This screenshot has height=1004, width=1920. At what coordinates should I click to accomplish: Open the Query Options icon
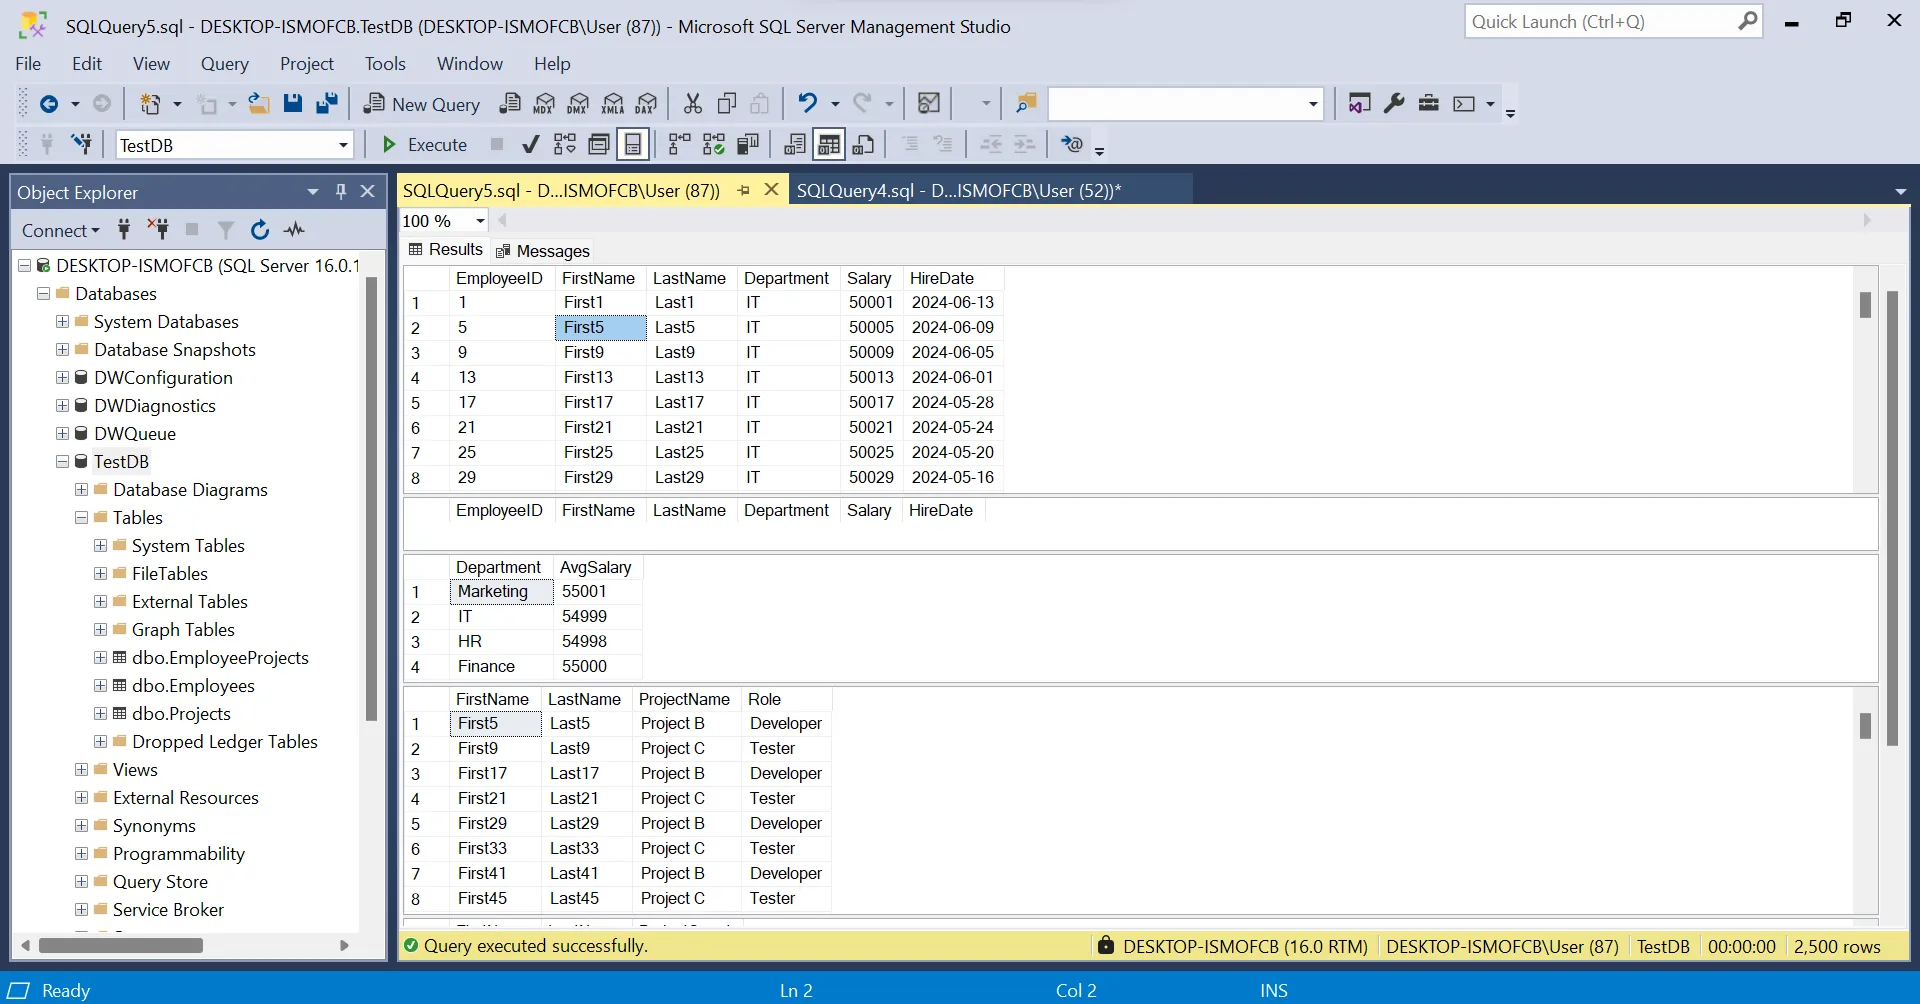[x=599, y=145]
